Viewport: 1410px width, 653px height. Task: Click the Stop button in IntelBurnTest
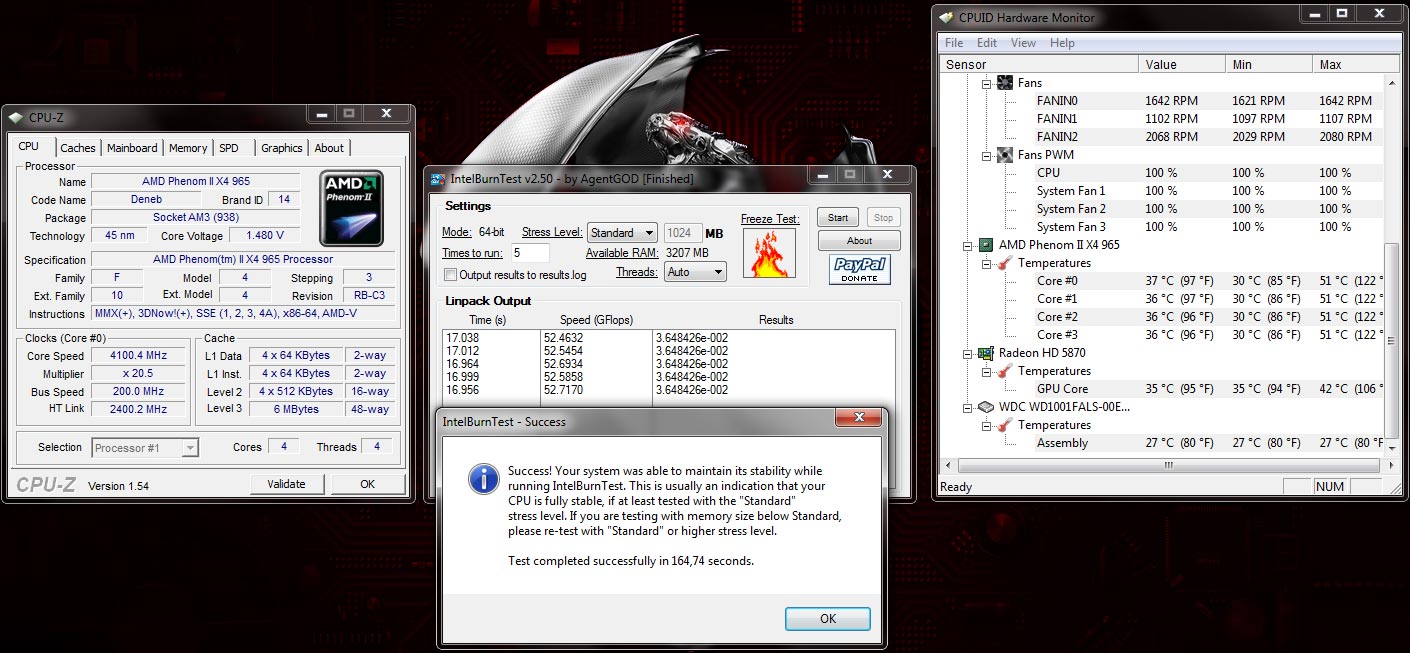883,217
